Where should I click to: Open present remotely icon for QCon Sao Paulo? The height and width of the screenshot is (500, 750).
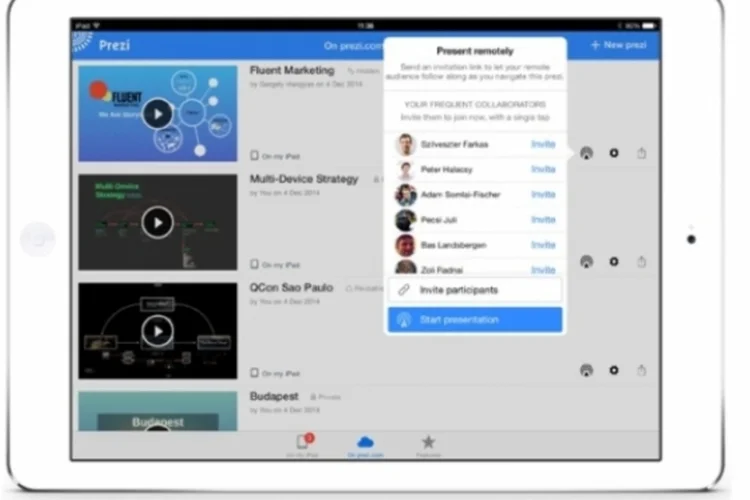(x=586, y=370)
